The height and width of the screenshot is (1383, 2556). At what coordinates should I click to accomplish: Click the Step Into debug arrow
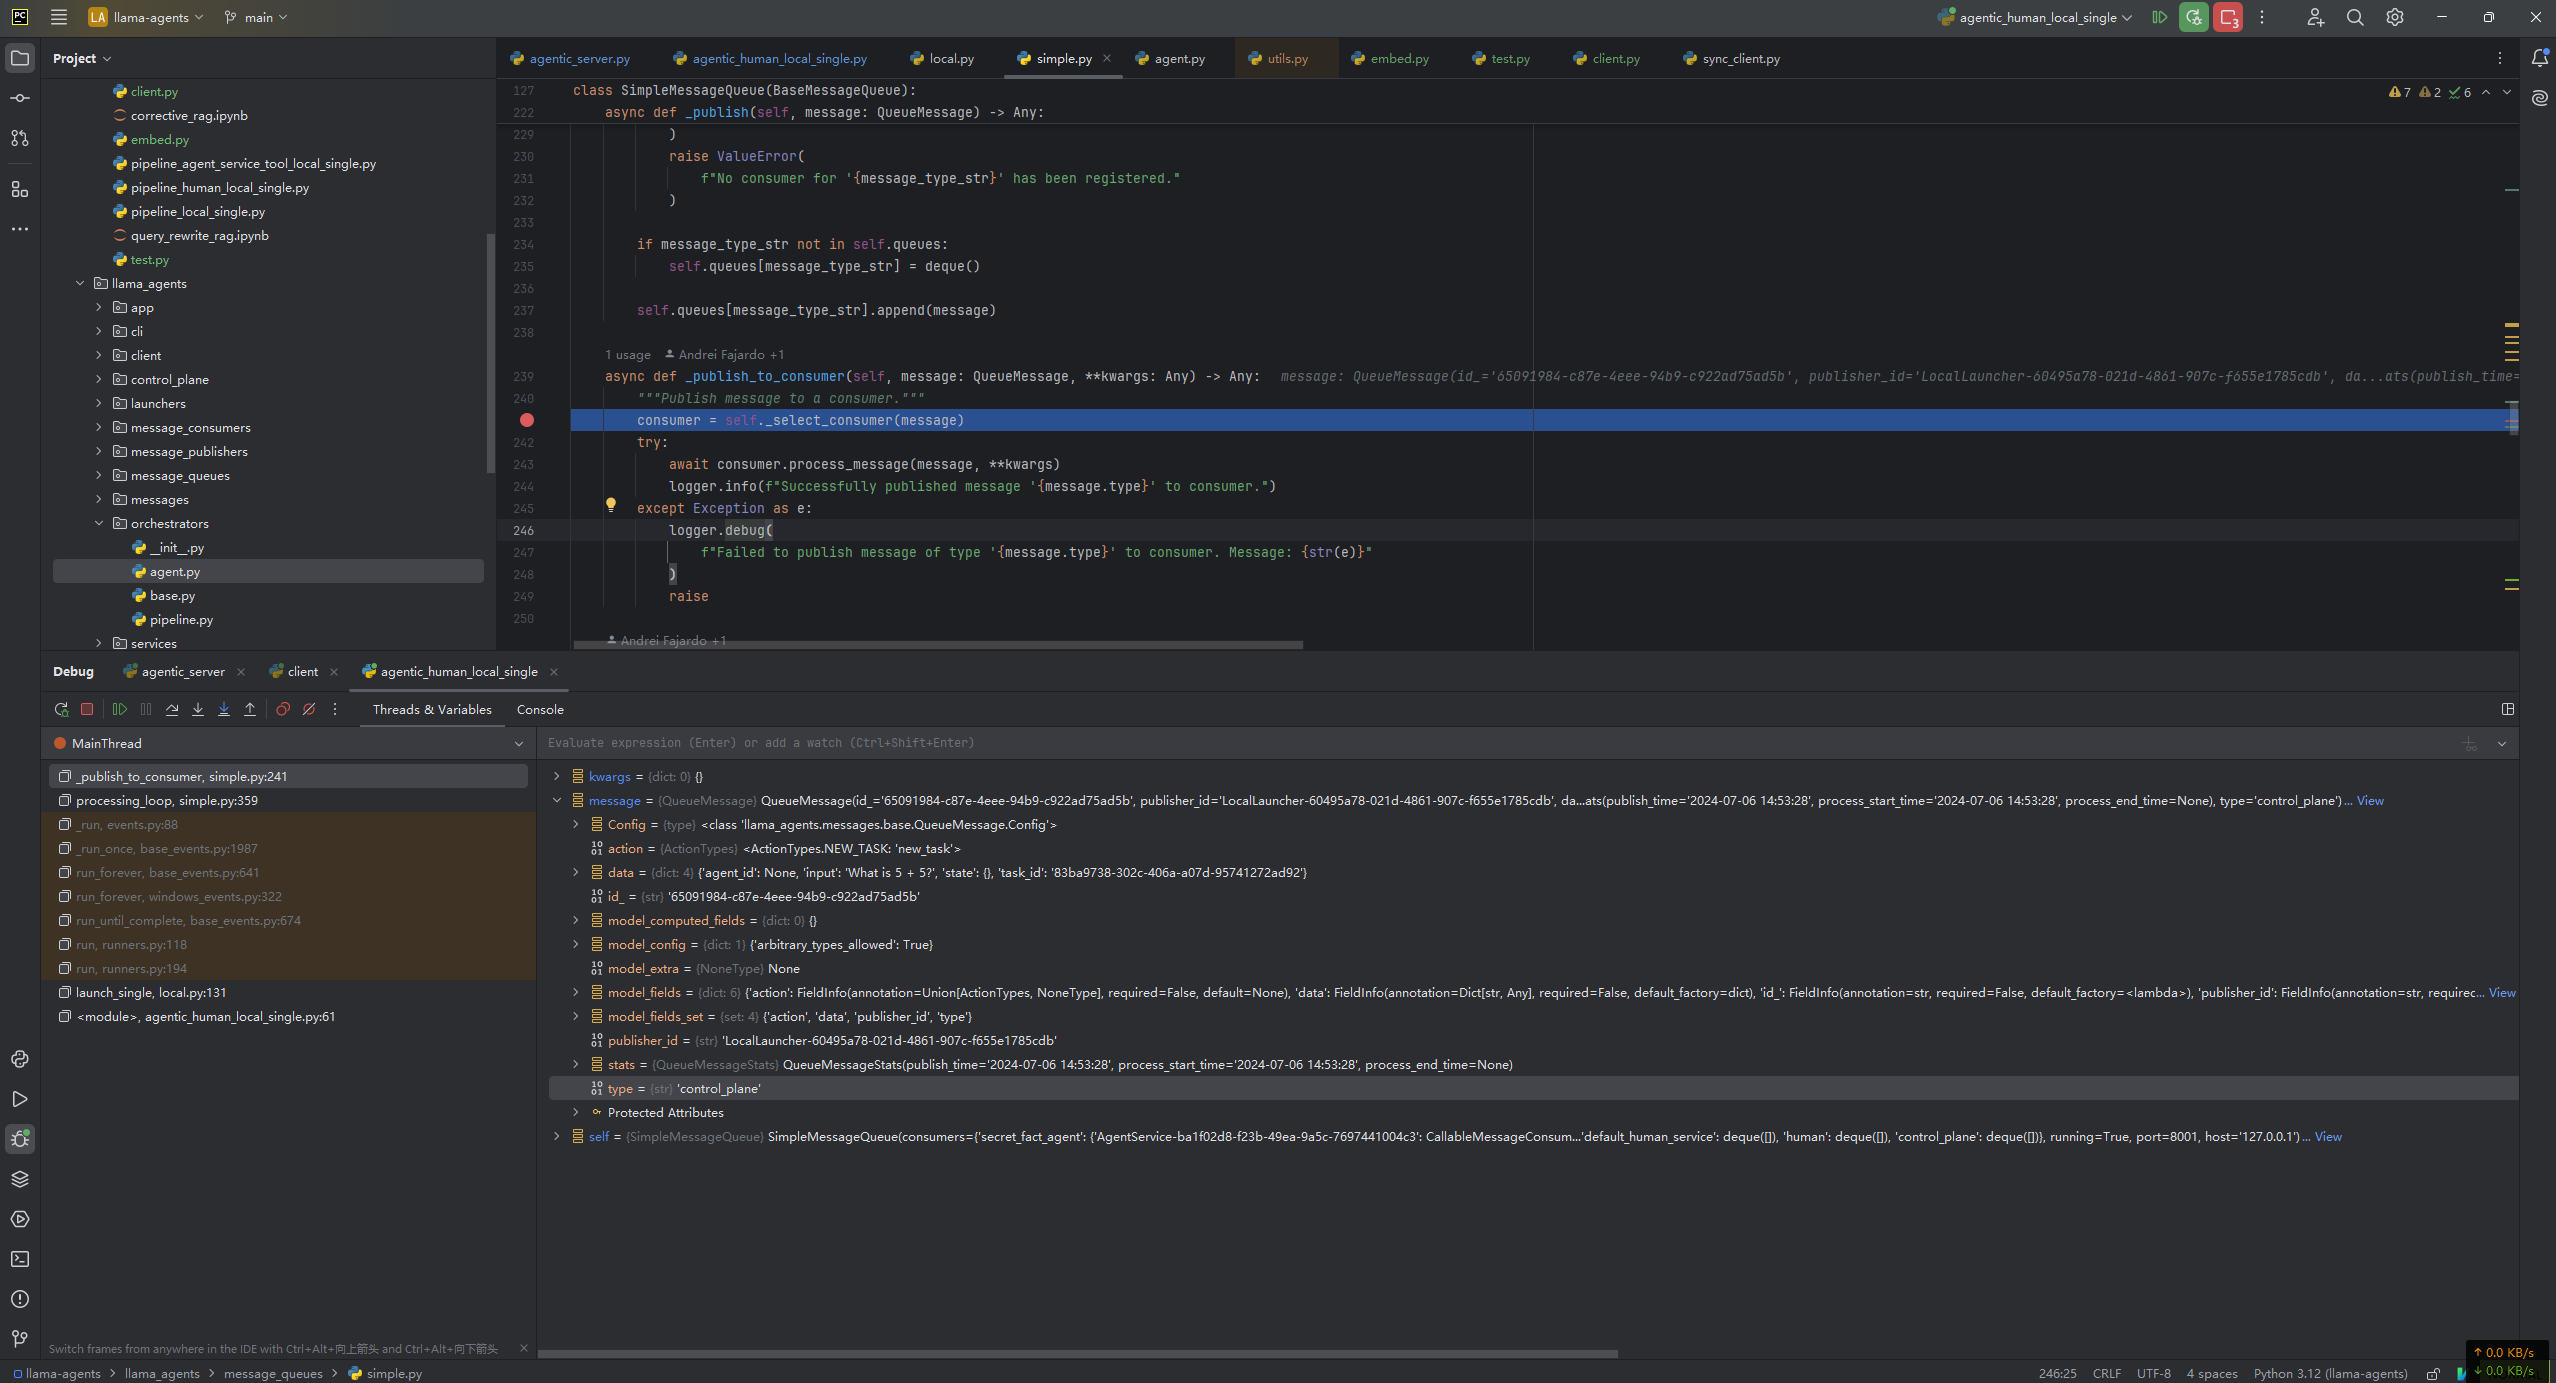198,709
